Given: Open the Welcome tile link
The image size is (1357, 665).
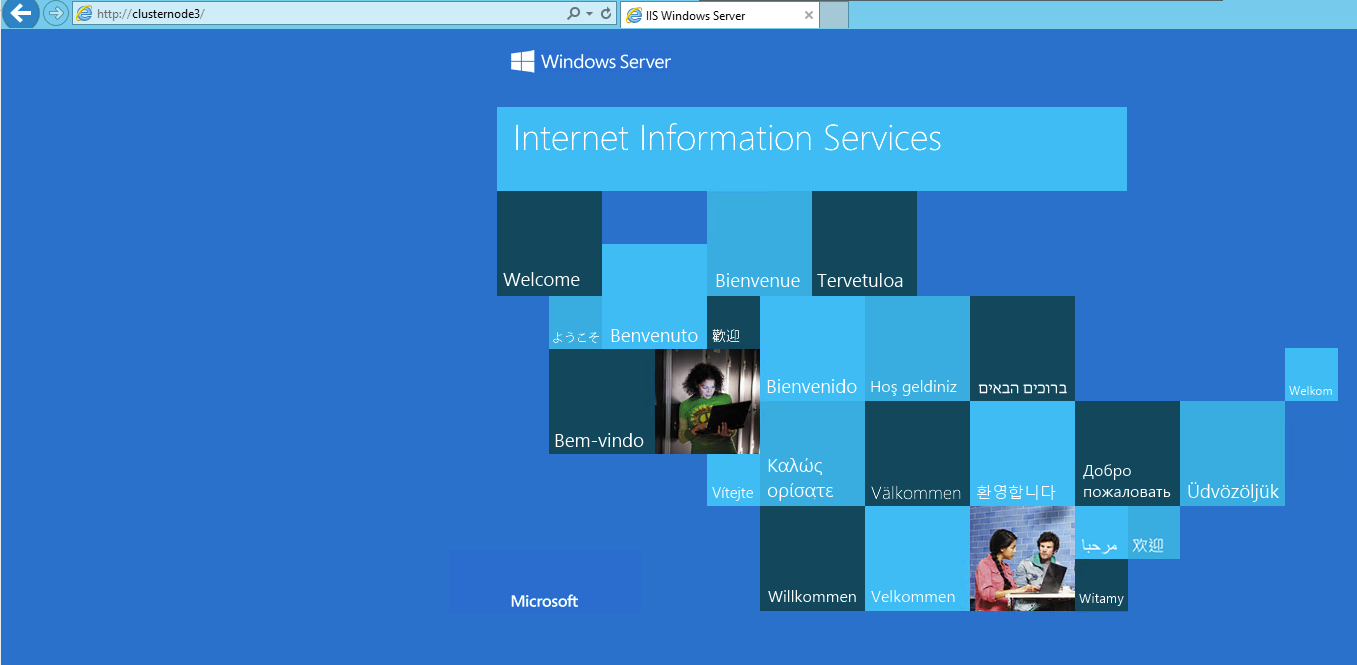Looking at the screenshot, I should click(549, 243).
